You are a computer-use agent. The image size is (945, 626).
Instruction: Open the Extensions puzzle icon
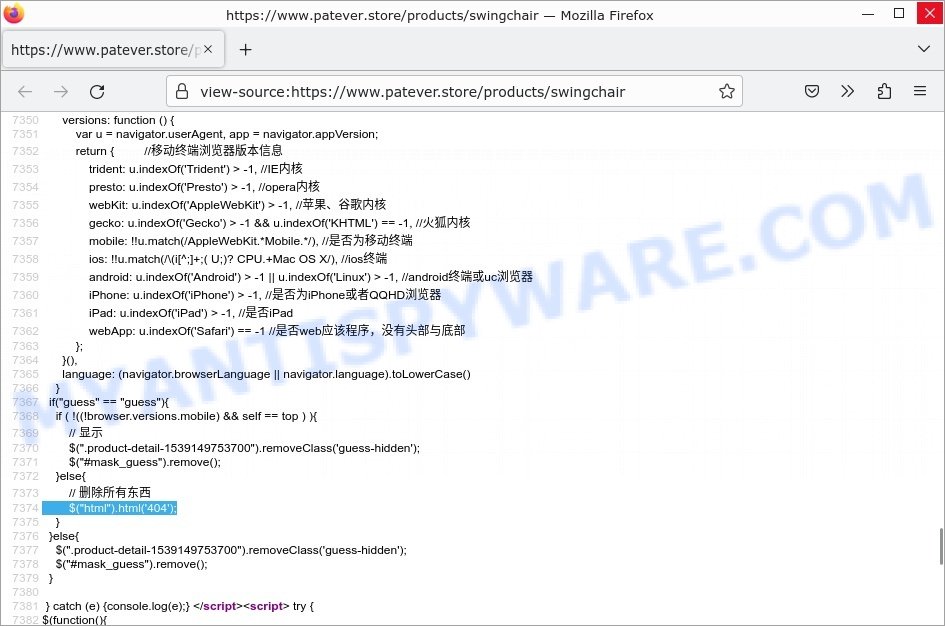(884, 92)
